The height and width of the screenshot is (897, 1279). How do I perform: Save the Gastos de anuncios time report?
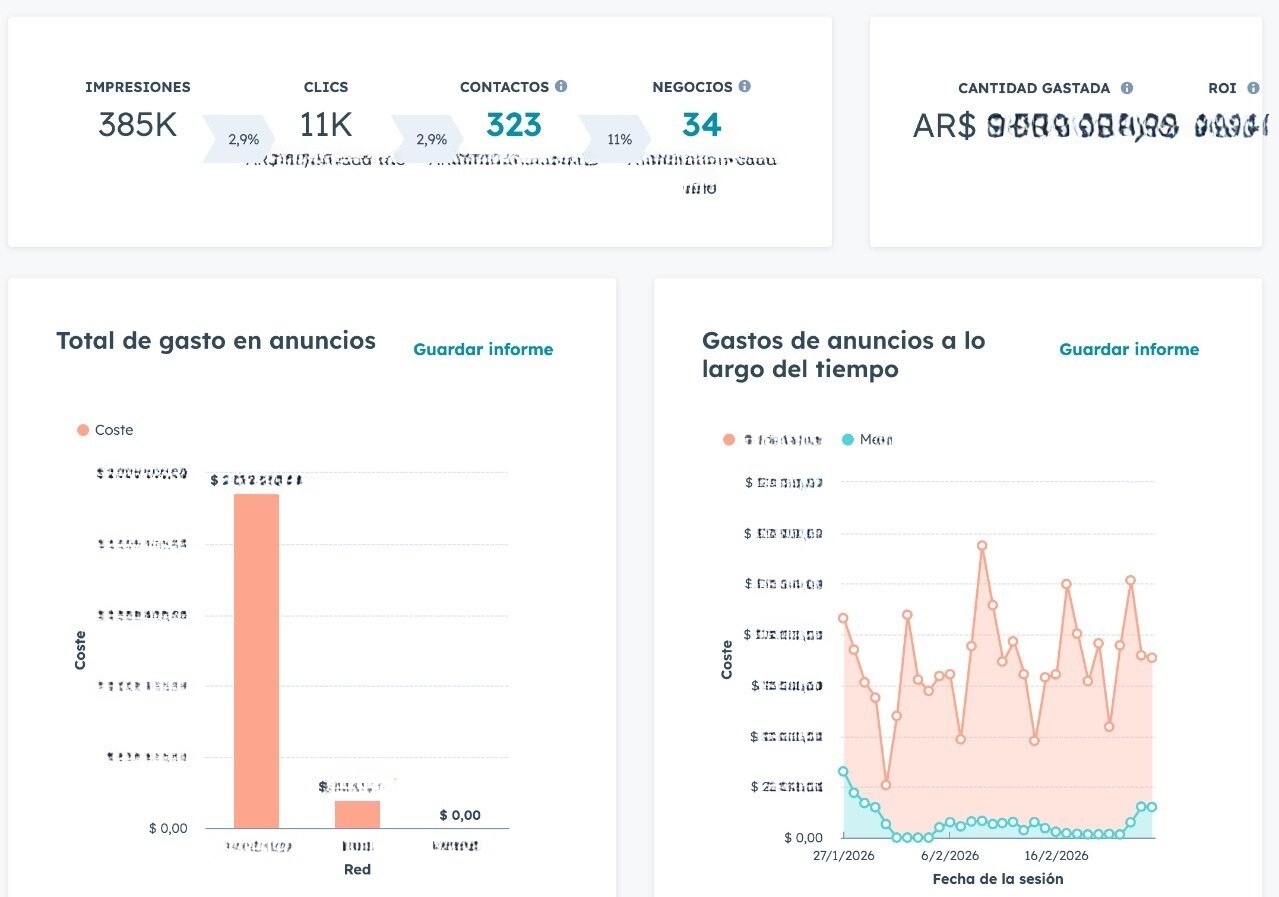1129,349
